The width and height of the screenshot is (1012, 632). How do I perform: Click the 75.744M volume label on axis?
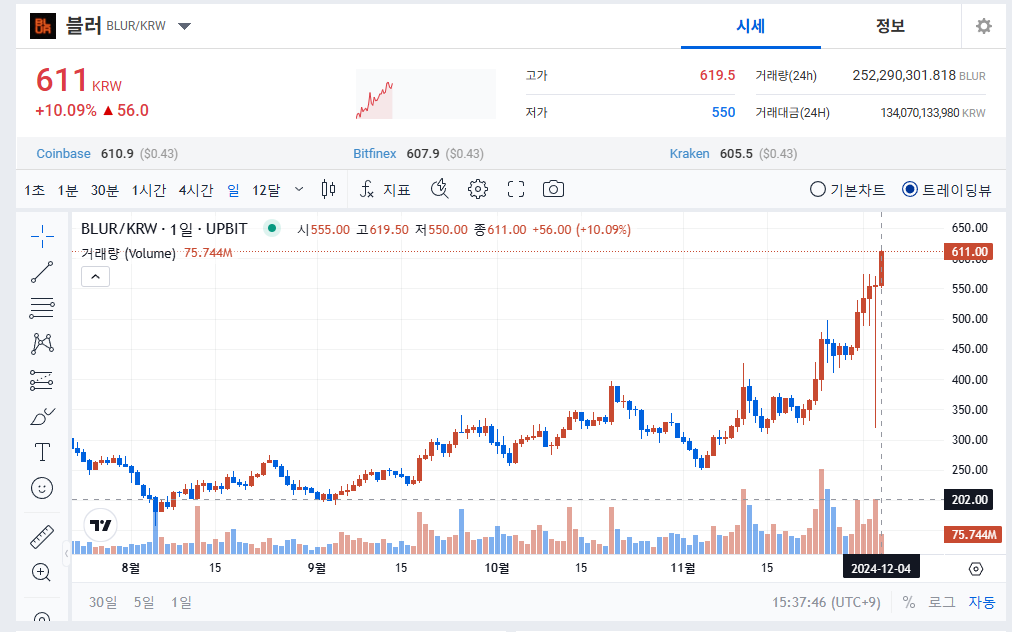pyautogui.click(x=973, y=535)
